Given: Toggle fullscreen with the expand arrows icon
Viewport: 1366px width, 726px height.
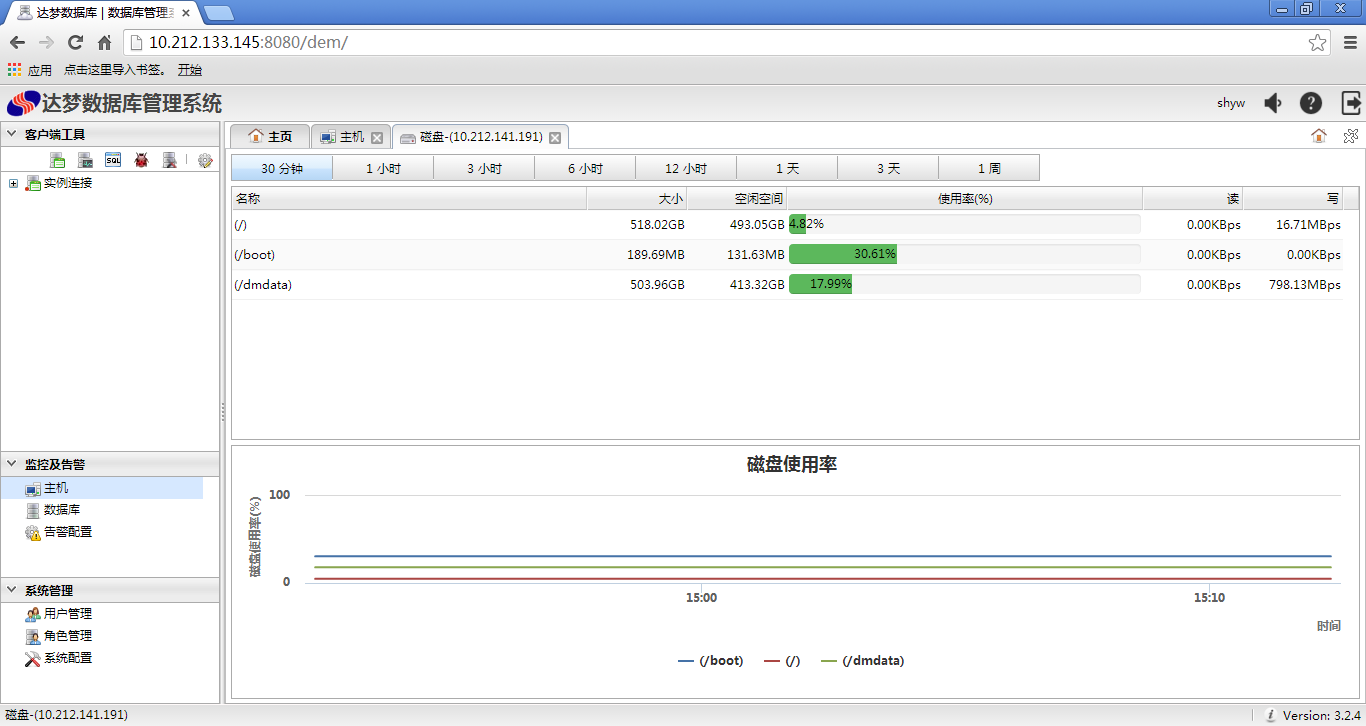Looking at the screenshot, I should (1350, 136).
